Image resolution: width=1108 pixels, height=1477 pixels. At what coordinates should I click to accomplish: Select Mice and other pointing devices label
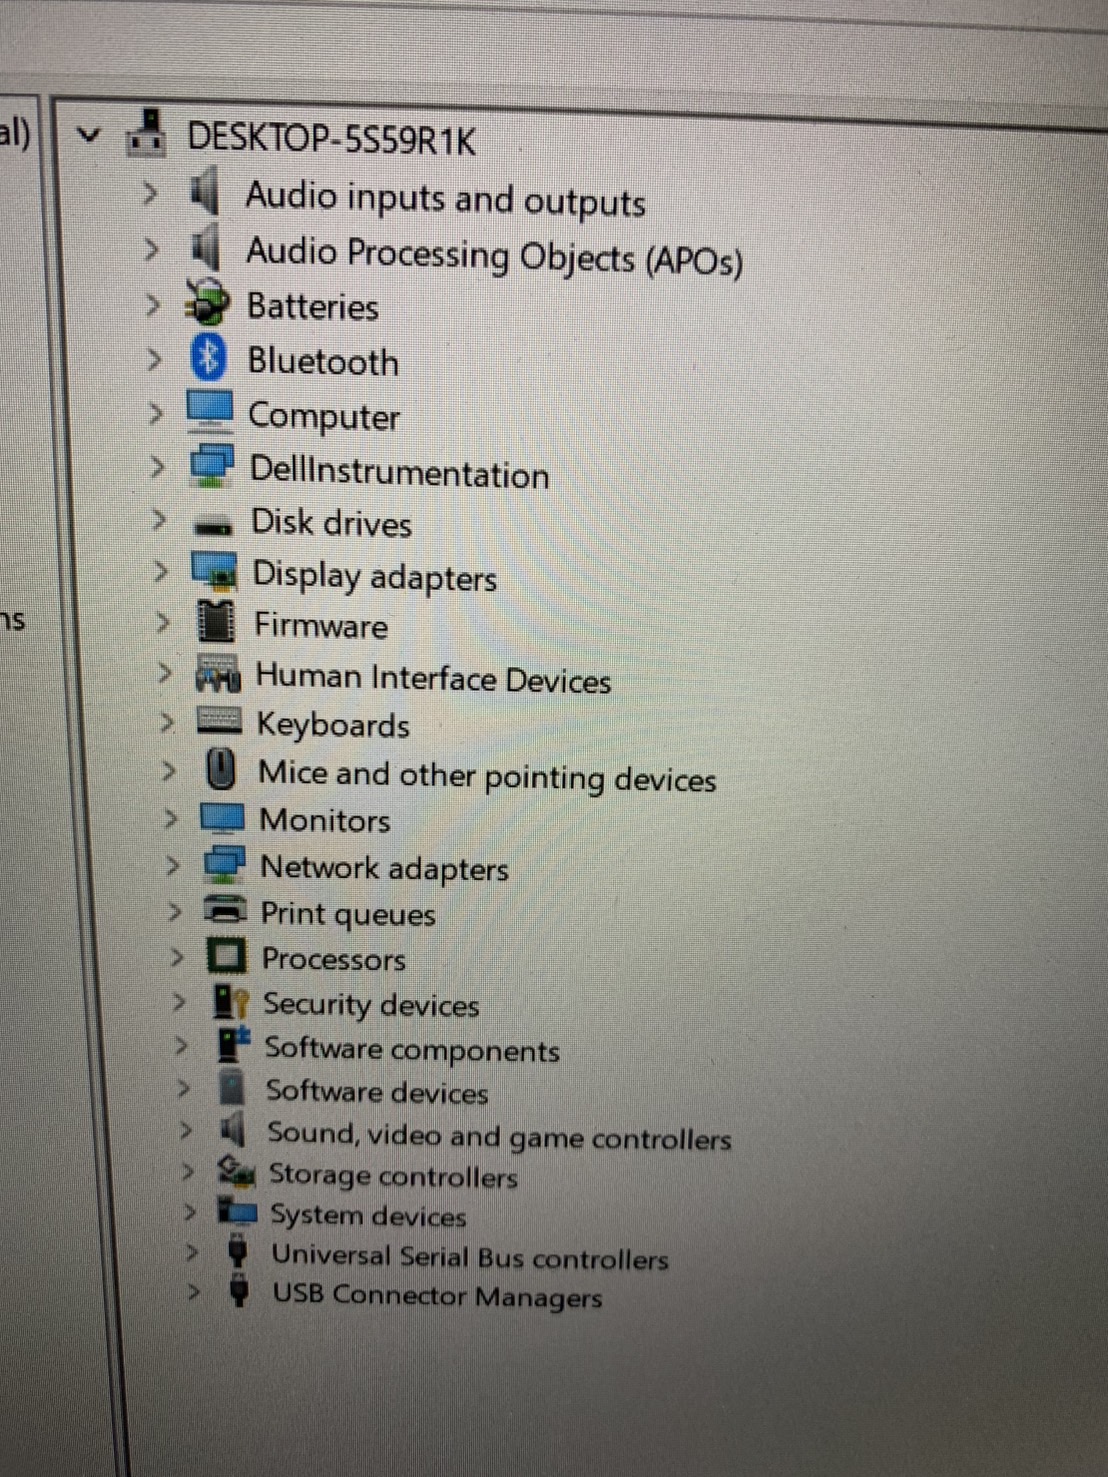[x=487, y=776]
